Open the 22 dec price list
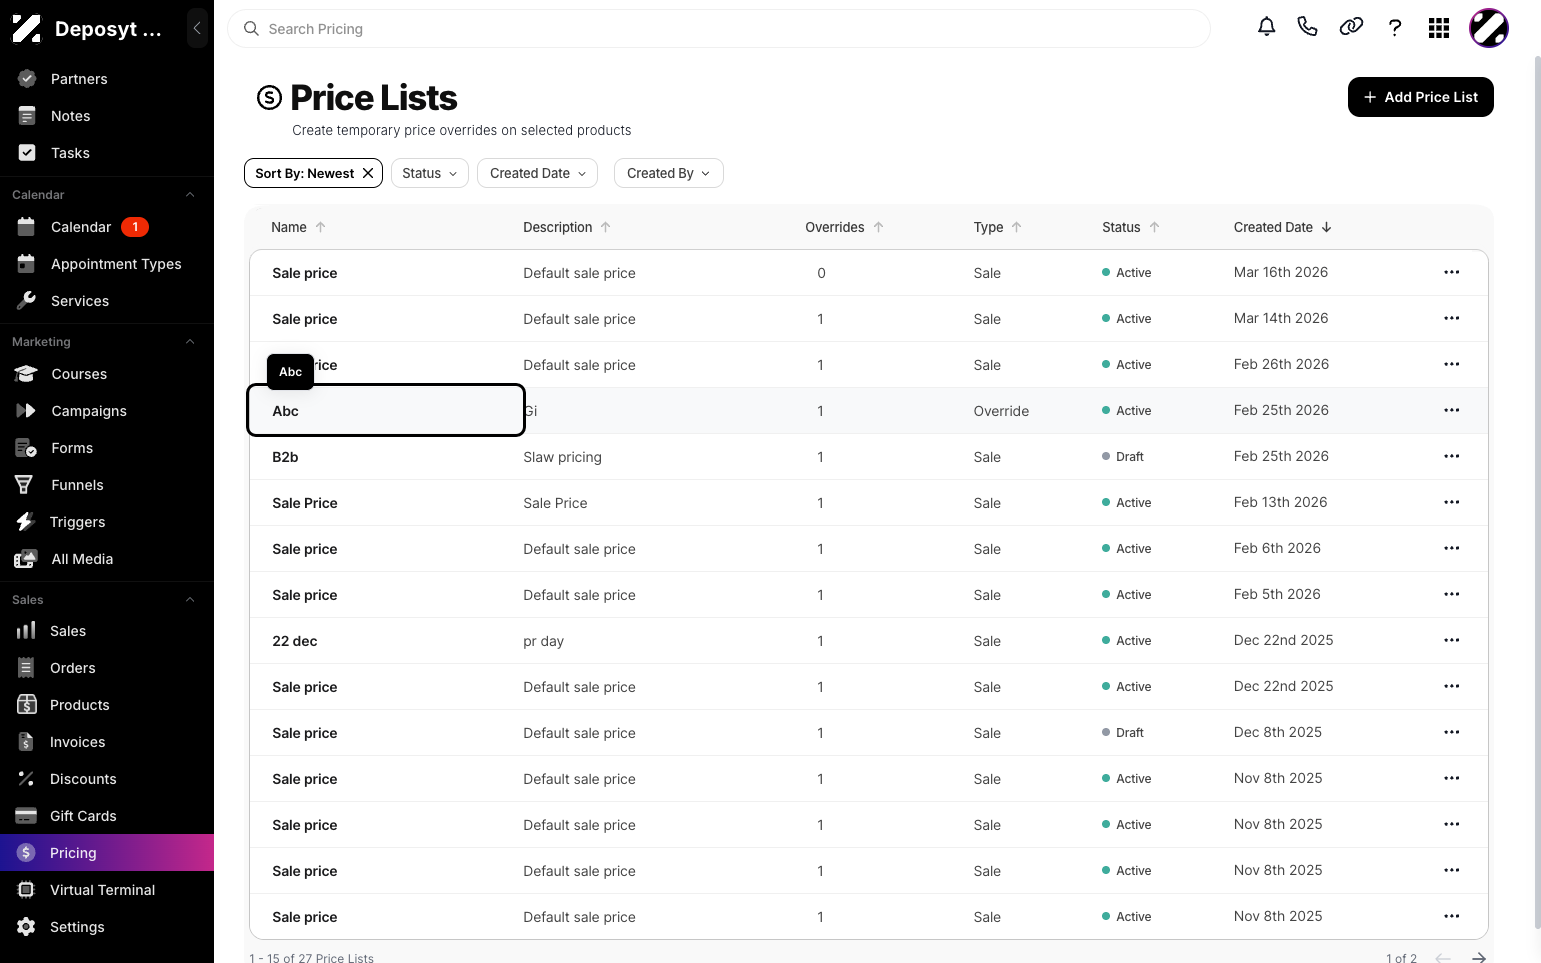This screenshot has height=963, width=1541. coord(295,641)
